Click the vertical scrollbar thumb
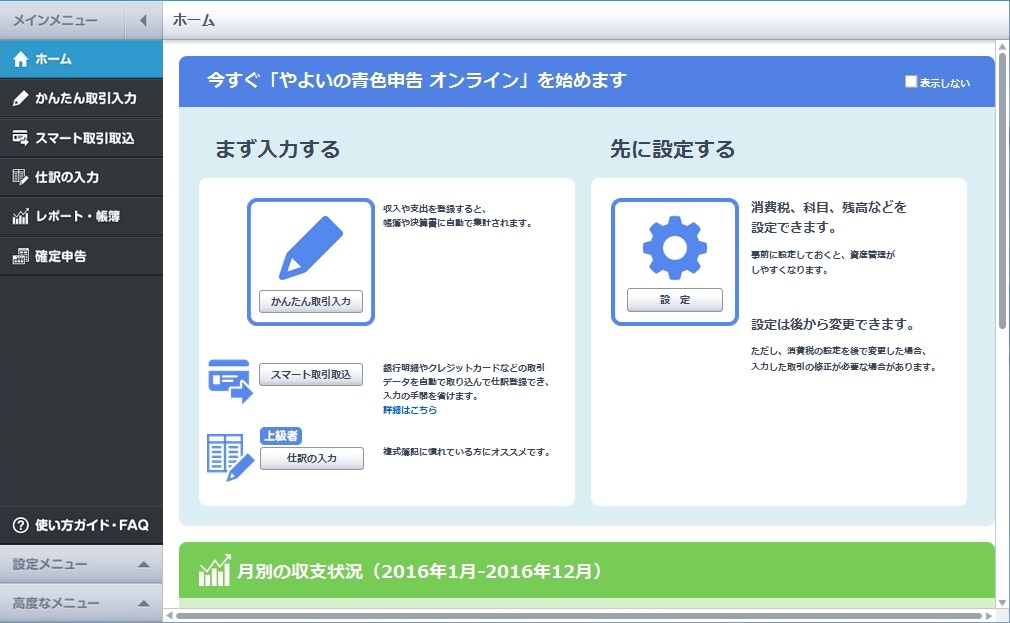Screen dimensions: 1010x623 click(x=1002, y=190)
